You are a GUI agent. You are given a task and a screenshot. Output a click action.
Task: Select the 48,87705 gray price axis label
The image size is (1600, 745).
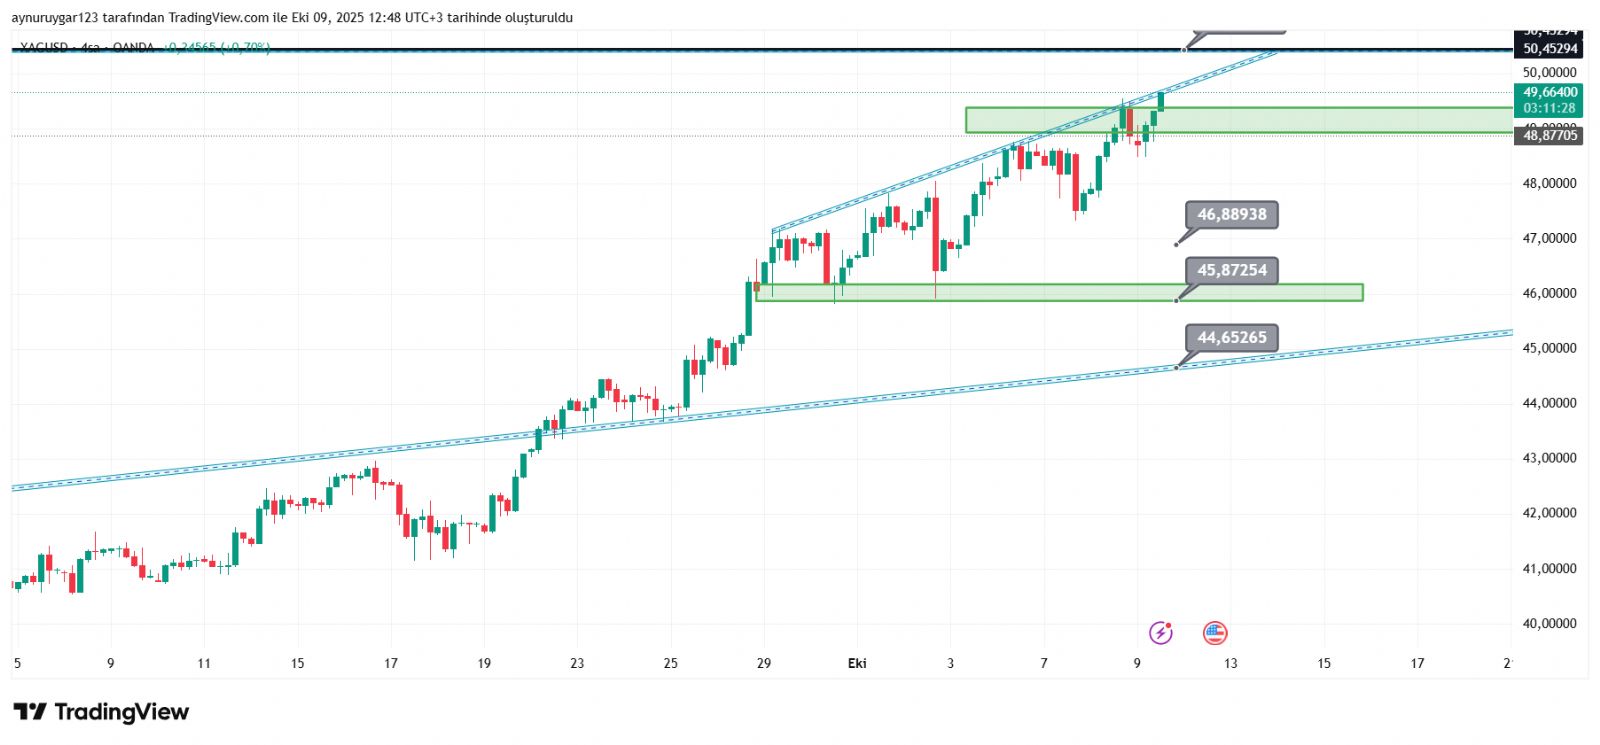[1549, 136]
